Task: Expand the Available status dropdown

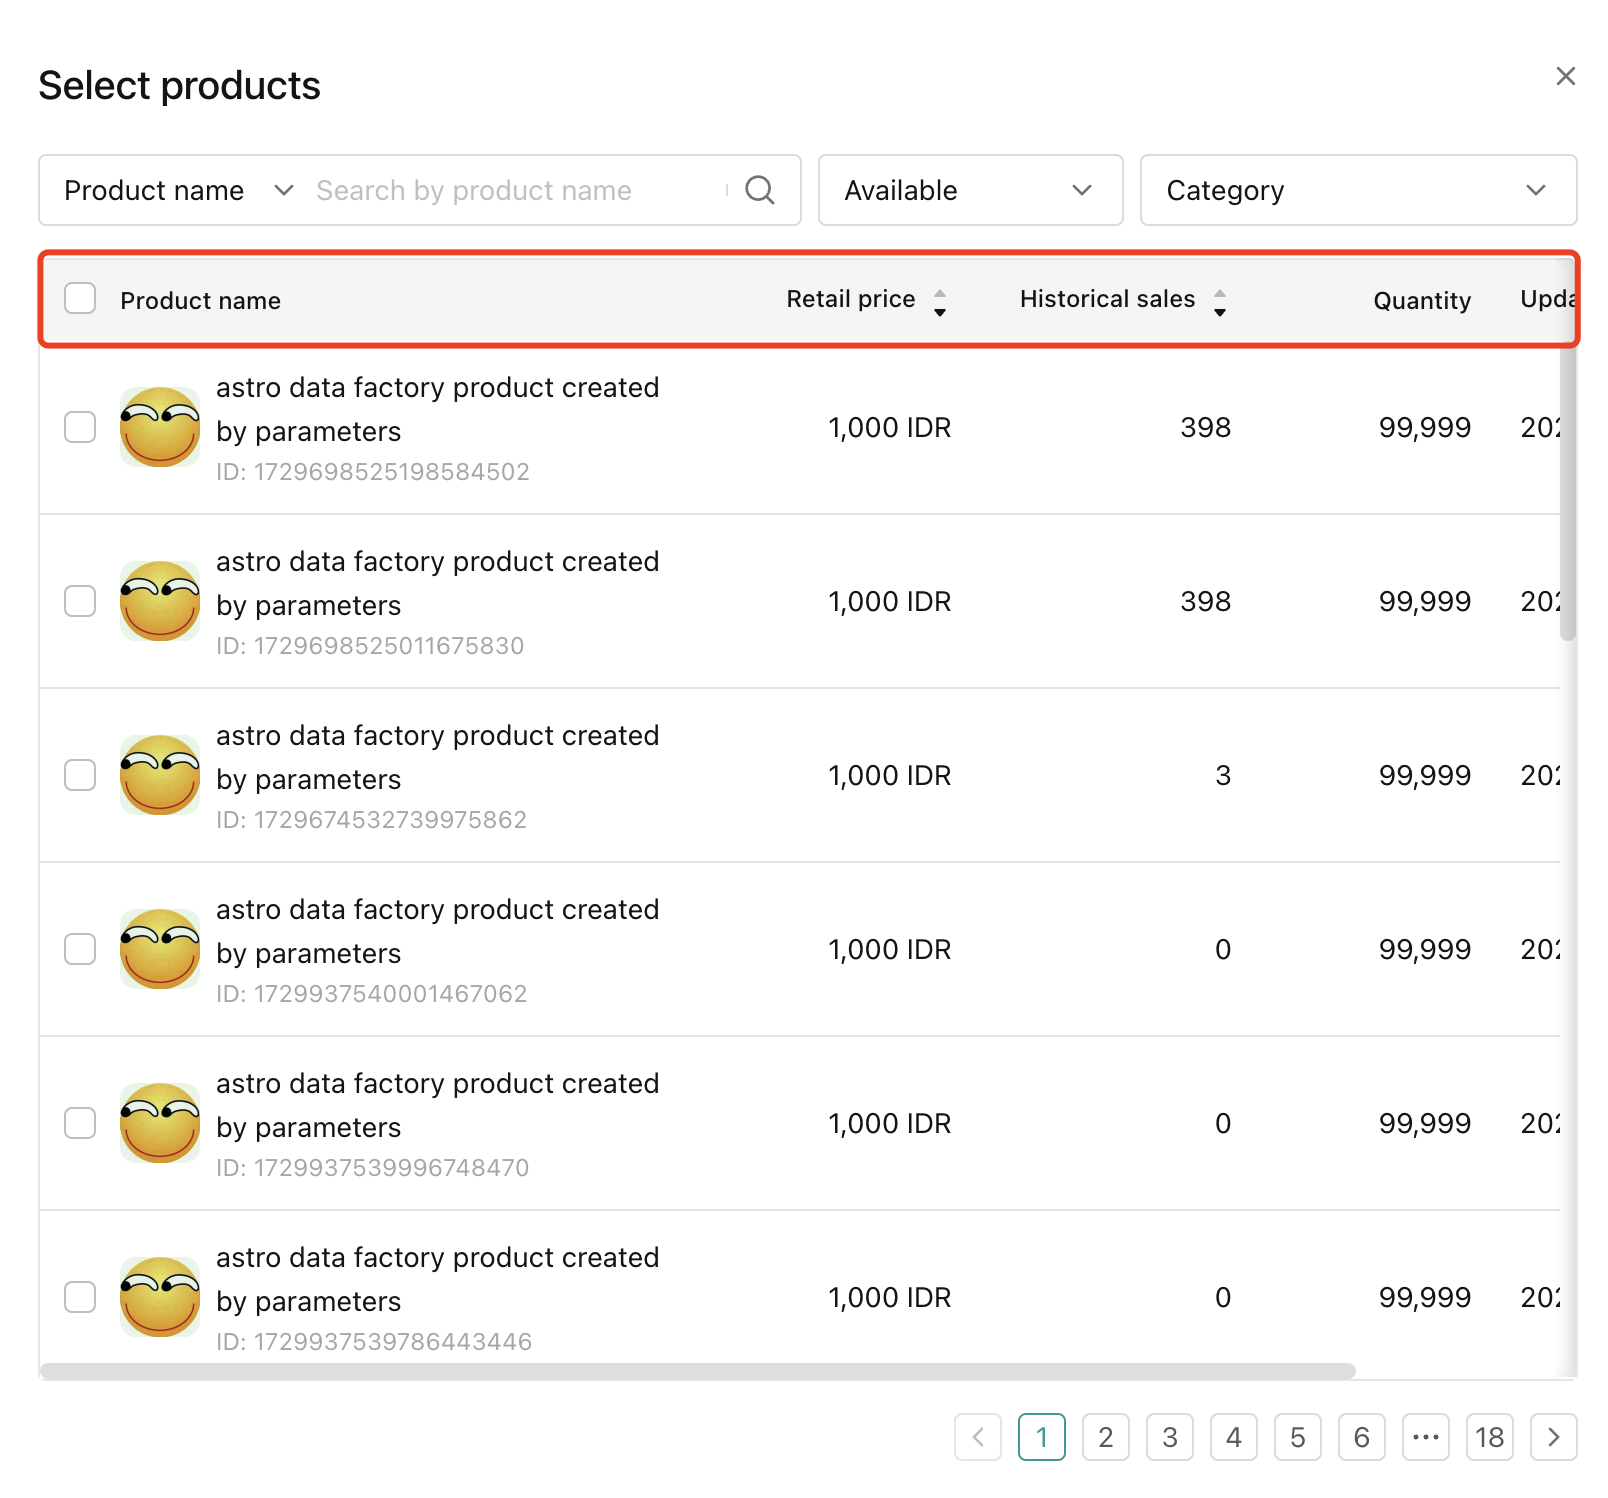Action: coord(969,190)
